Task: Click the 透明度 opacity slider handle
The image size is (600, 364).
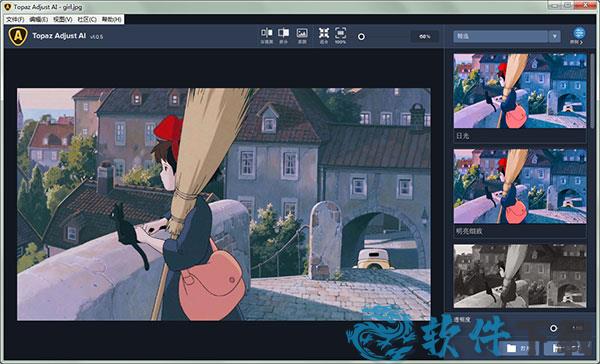Action: (x=553, y=328)
